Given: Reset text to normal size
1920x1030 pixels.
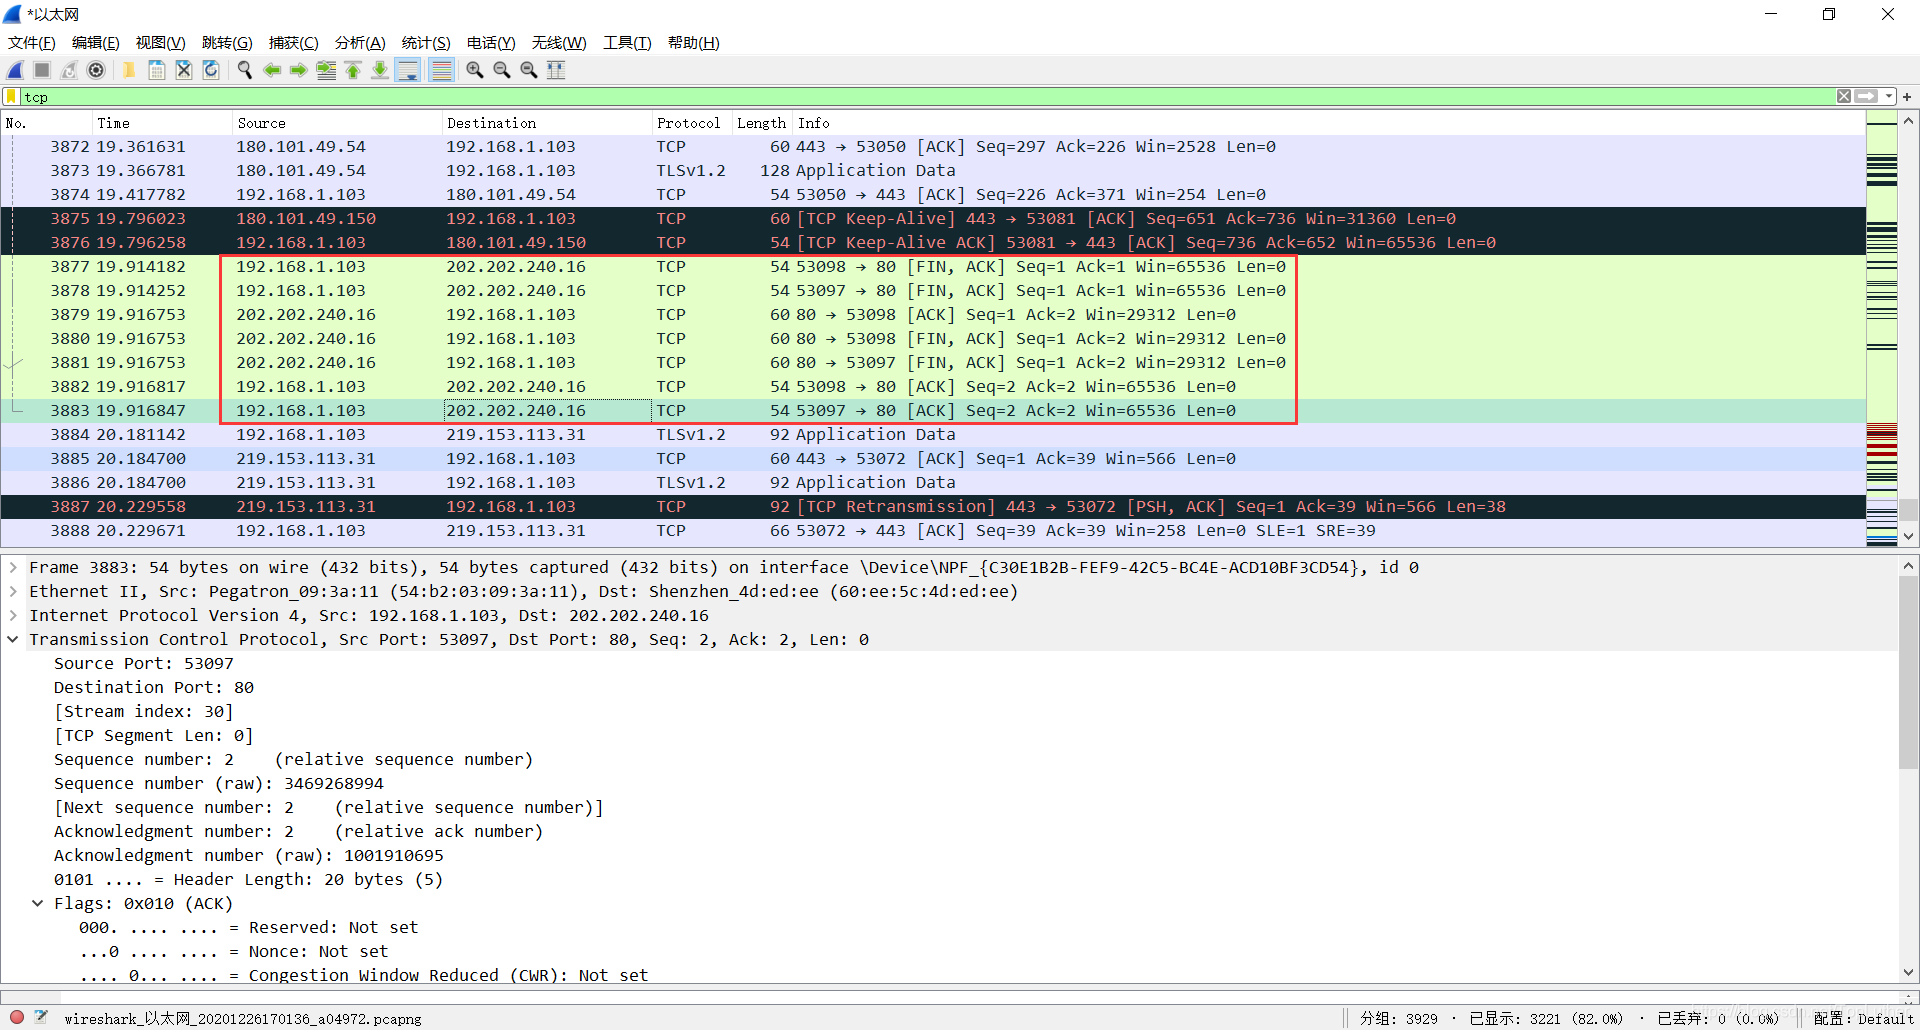Looking at the screenshot, I should tap(528, 70).
